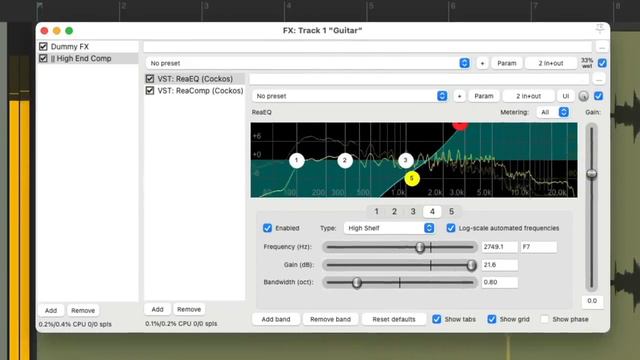Switch to band tab 3
The height and width of the screenshot is (360, 640).
413,211
